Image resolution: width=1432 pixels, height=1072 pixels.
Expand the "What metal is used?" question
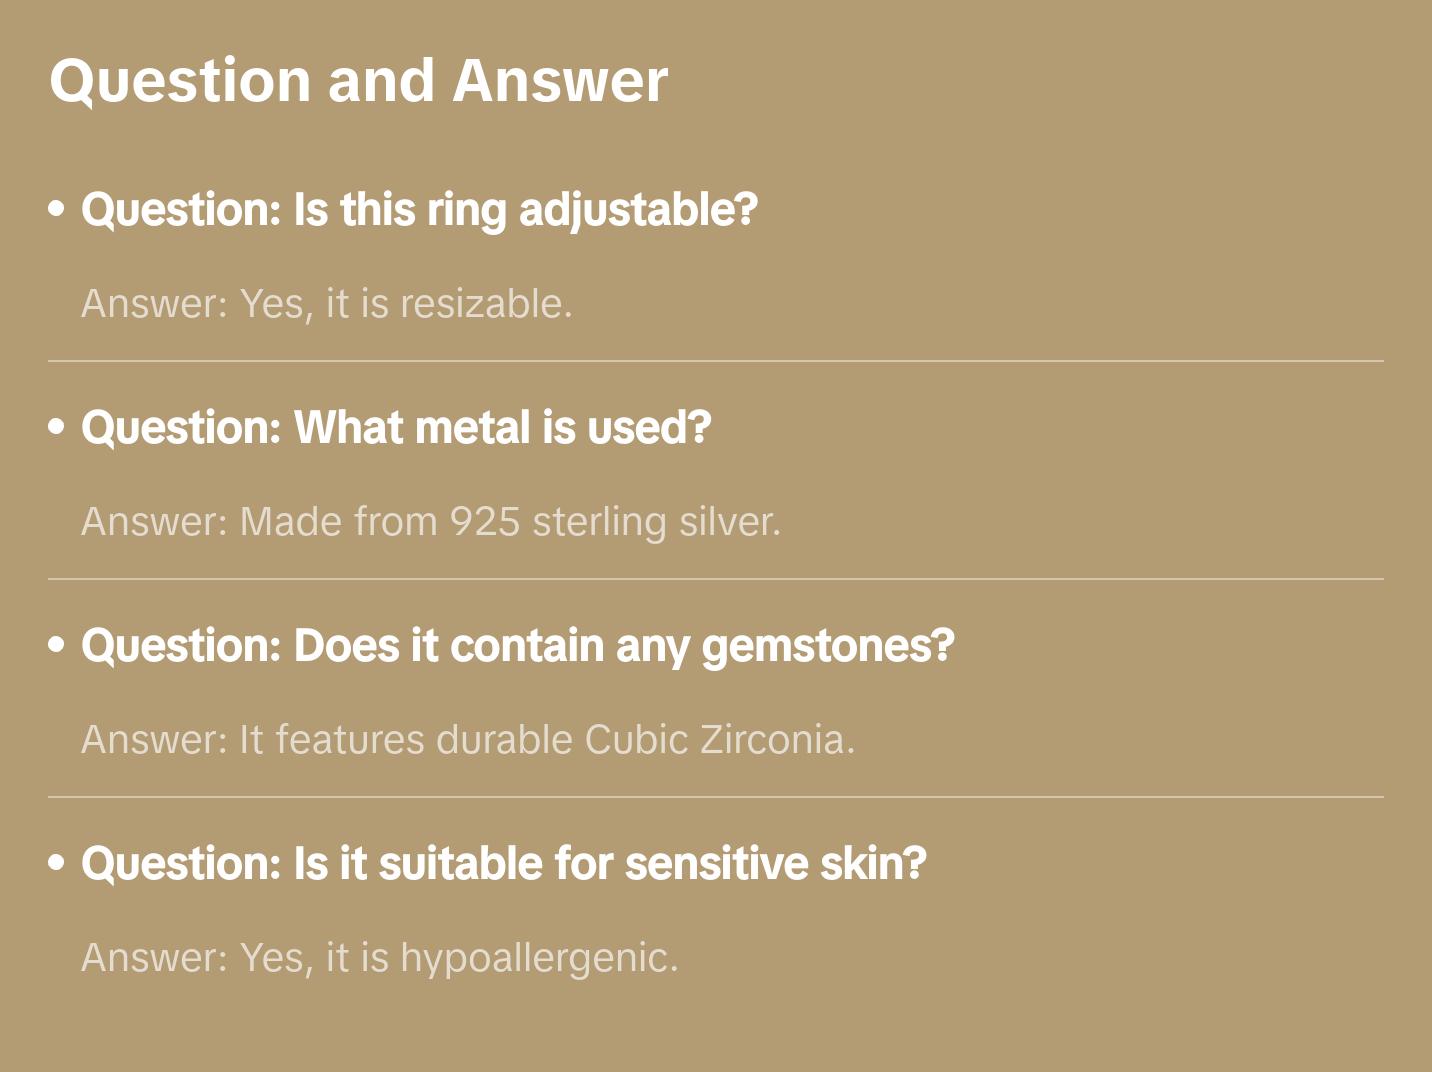point(396,428)
